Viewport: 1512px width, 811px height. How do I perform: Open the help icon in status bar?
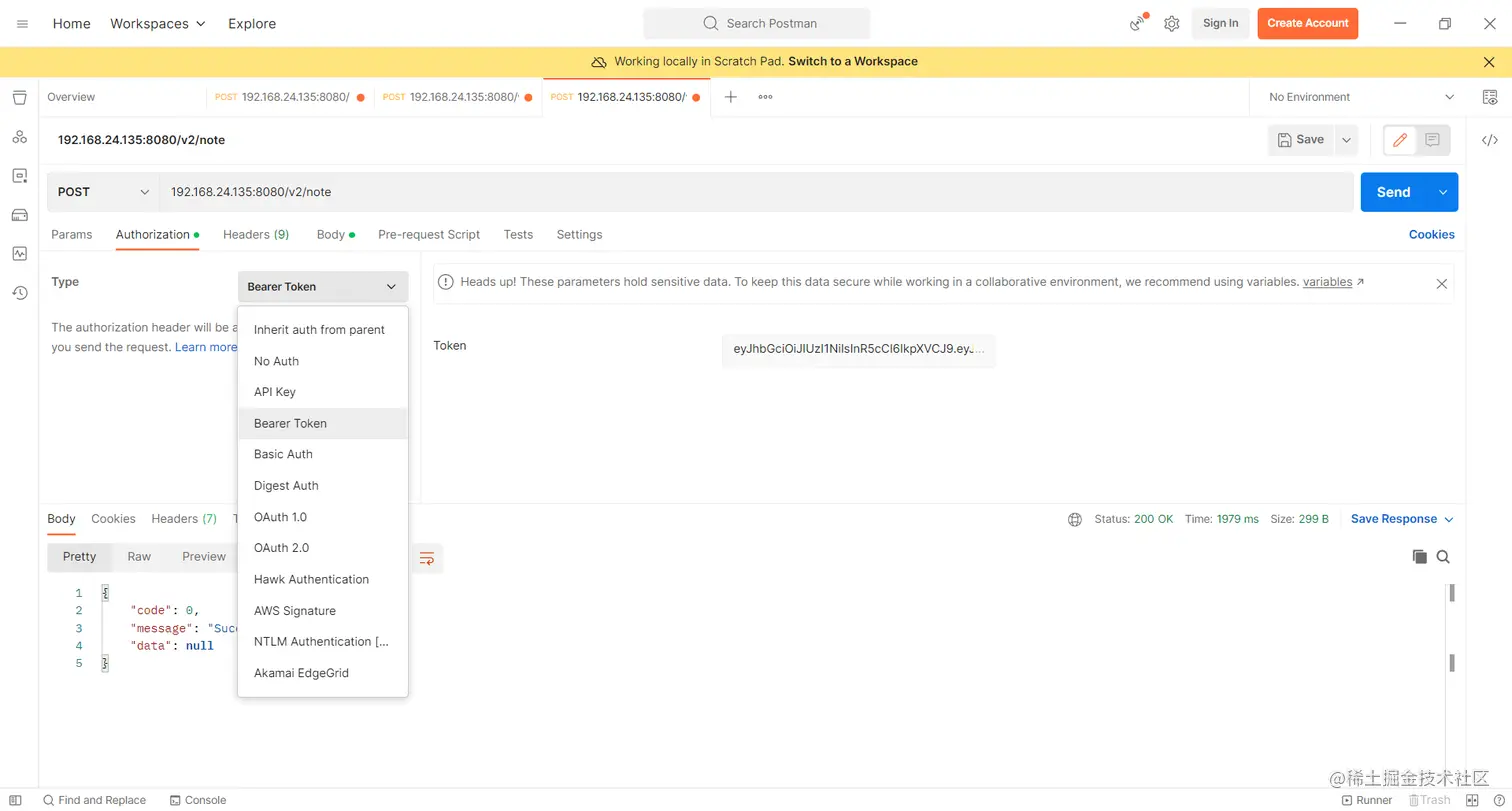tap(1497, 800)
